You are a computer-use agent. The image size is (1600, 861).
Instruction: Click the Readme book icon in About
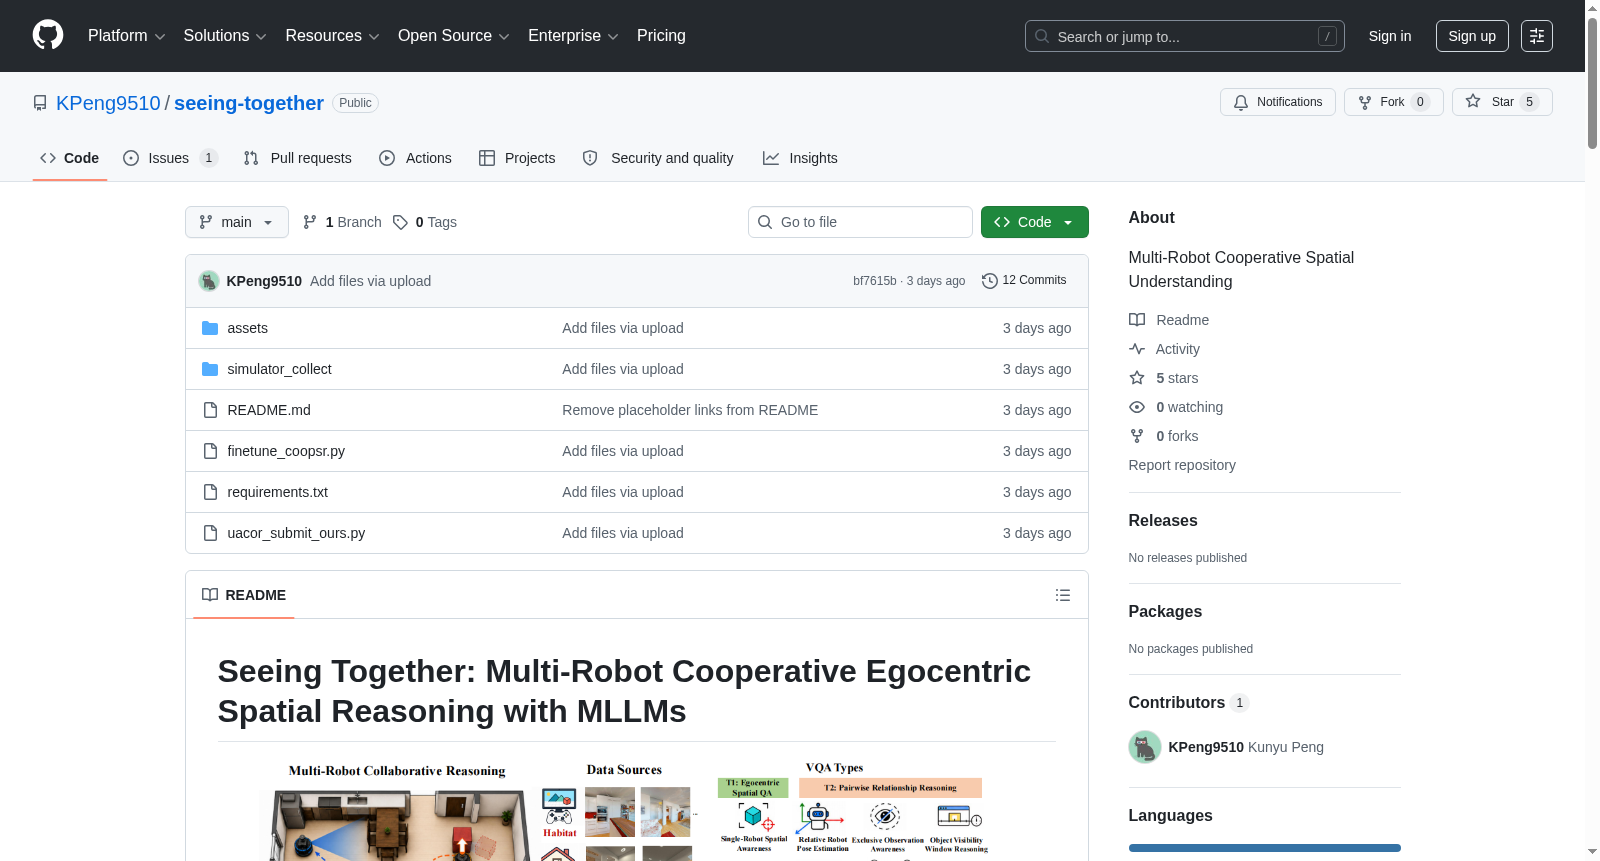tap(1137, 320)
